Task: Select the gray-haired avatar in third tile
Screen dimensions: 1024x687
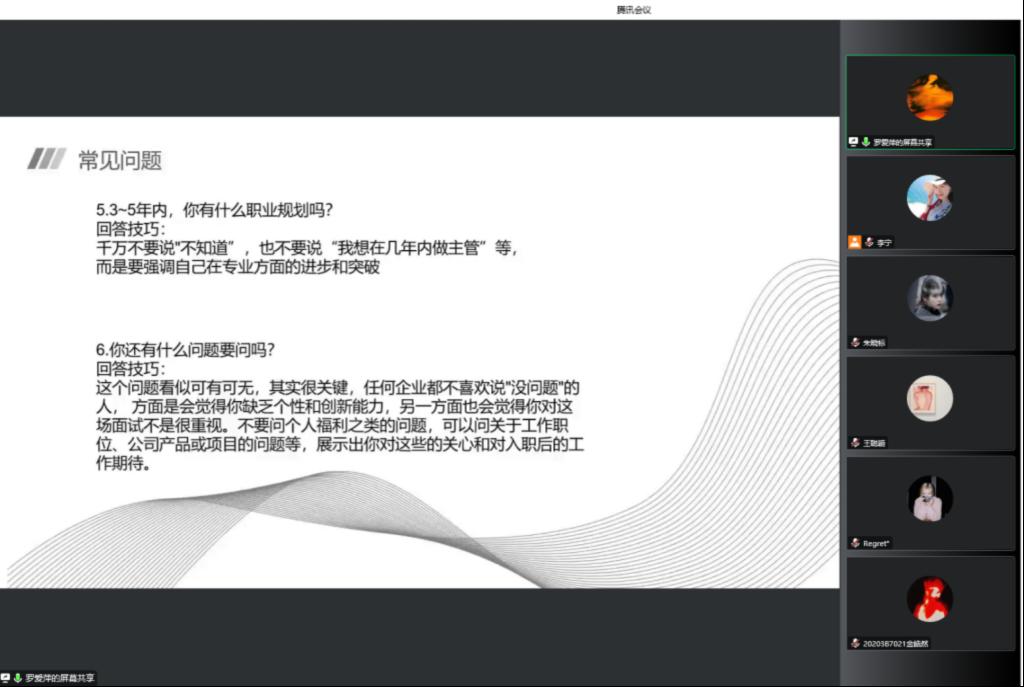Action: [929, 298]
